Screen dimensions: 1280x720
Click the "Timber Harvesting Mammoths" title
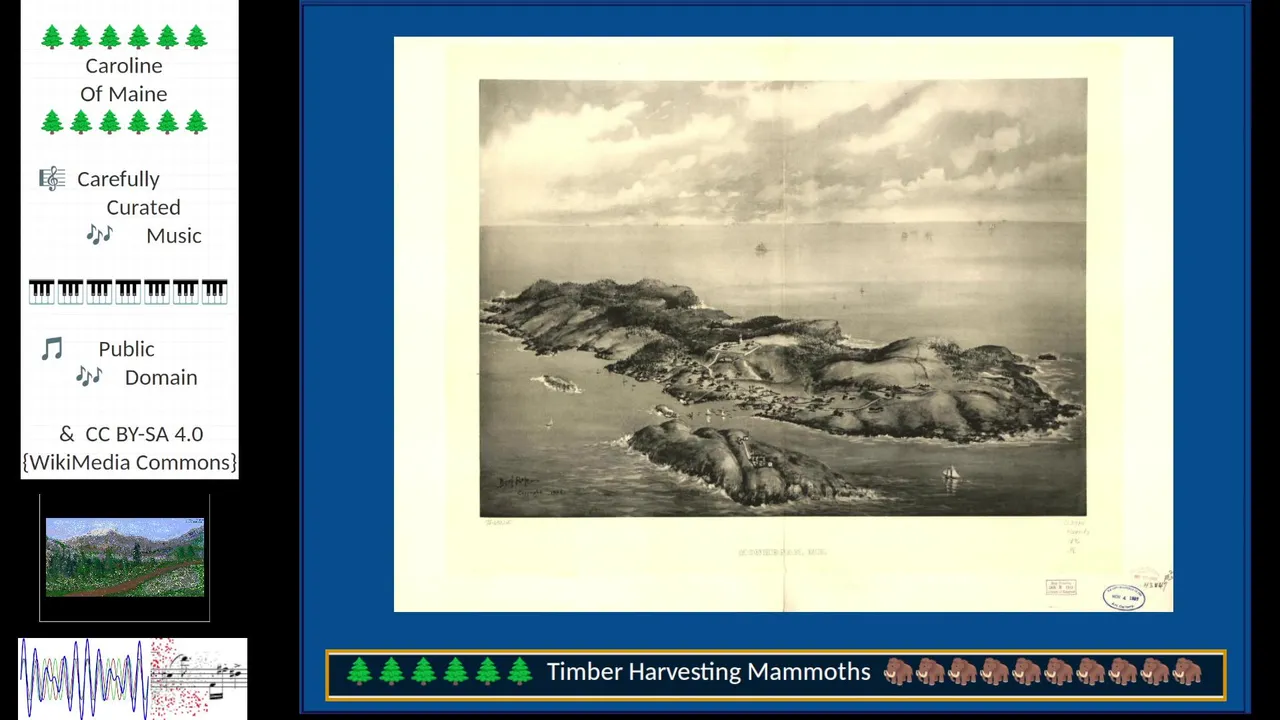(708, 672)
